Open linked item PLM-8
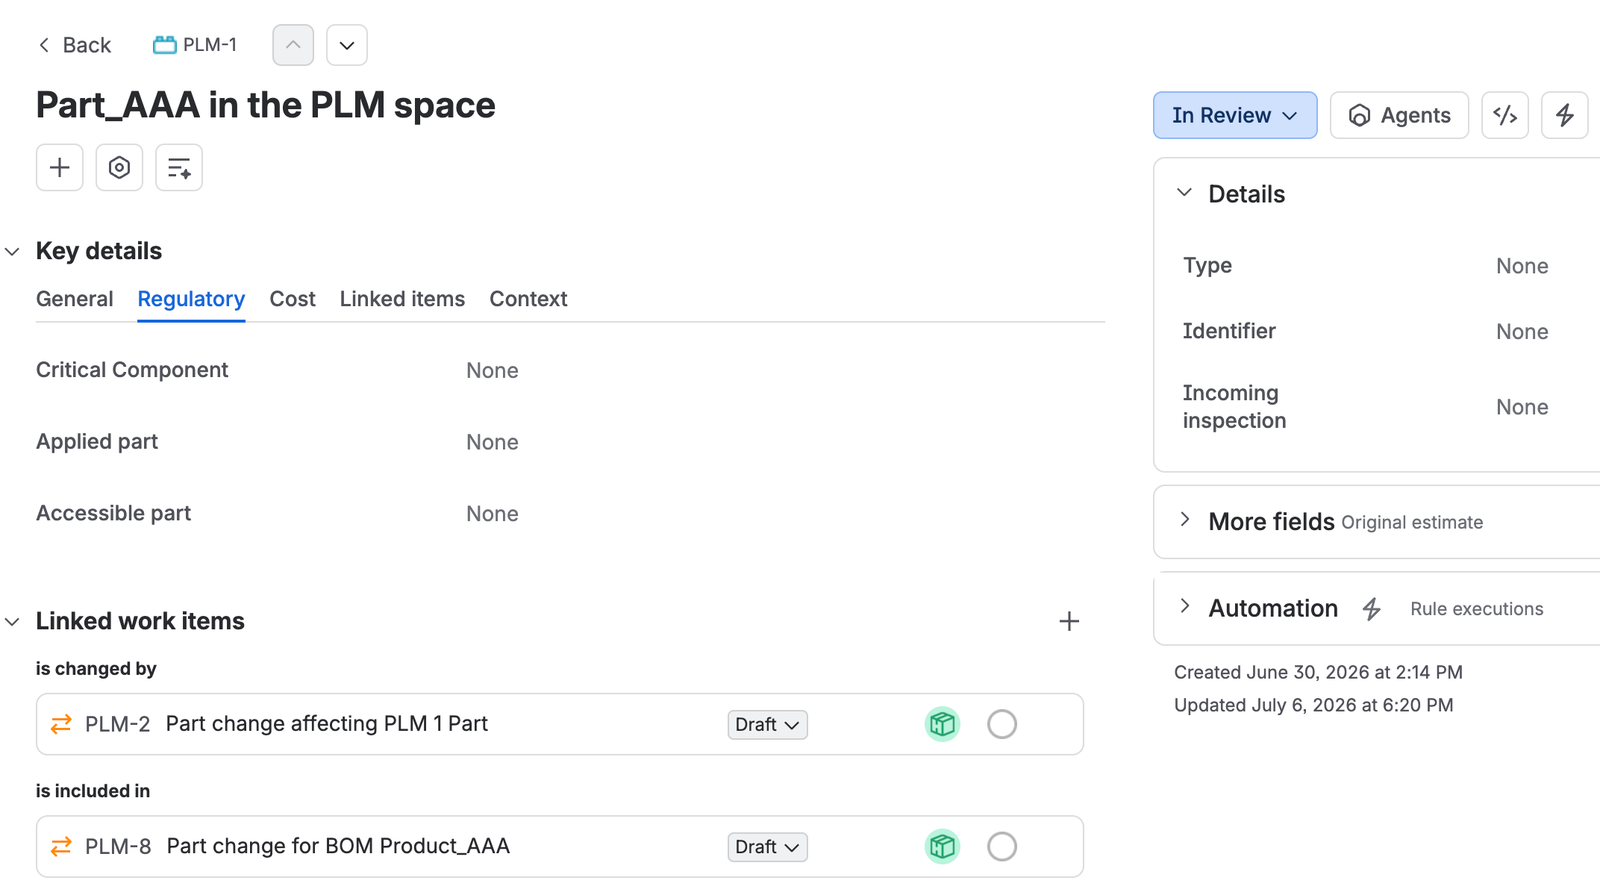Screen dimensions: 1600x896 [x=118, y=847]
